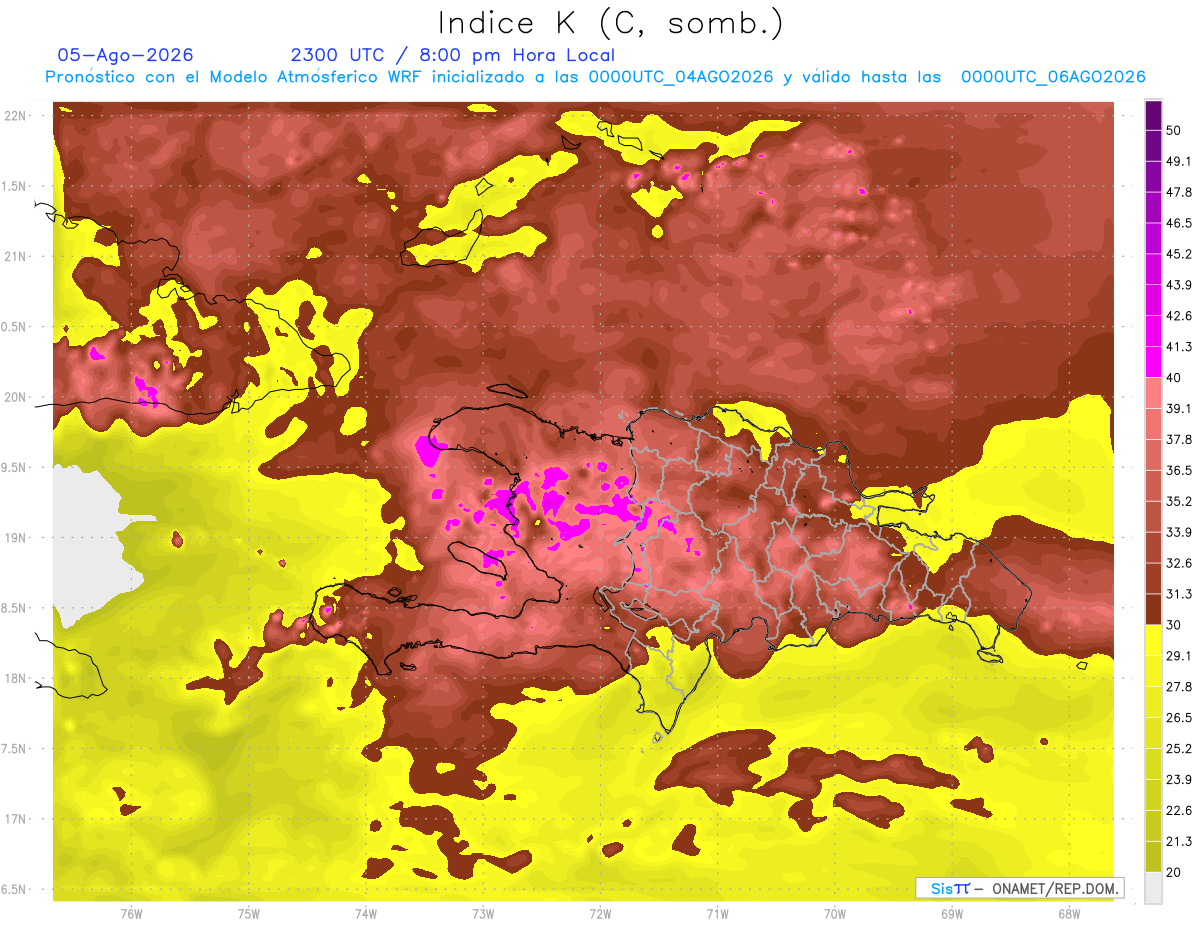Viewport: 1200px width, 927px height.
Task: Click the '47.8' colorbar label
Action: (x=1179, y=191)
